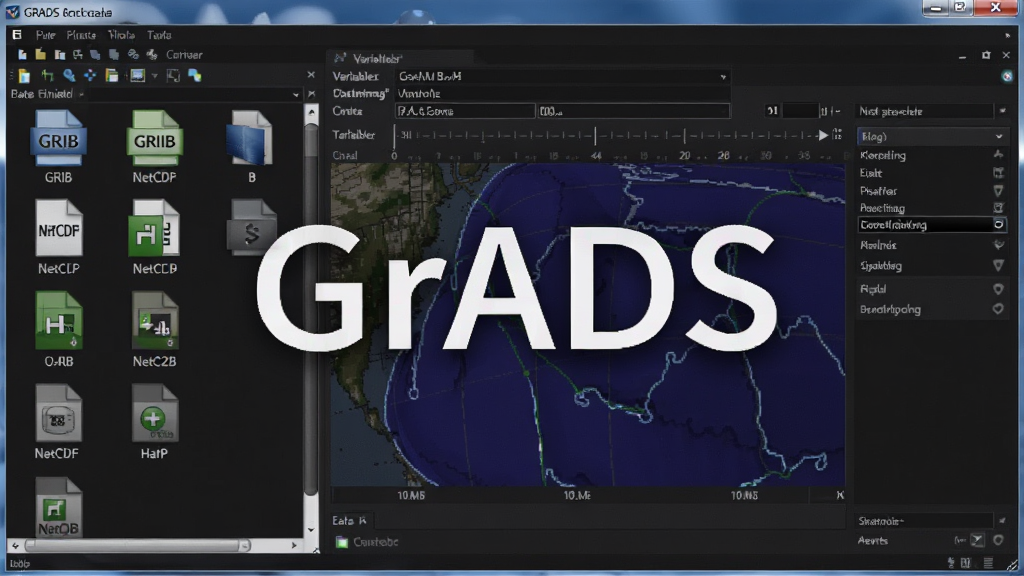Click the blue overlapping squares toolbar icon
This screenshot has height=576, width=1024.
pyautogui.click(x=195, y=76)
